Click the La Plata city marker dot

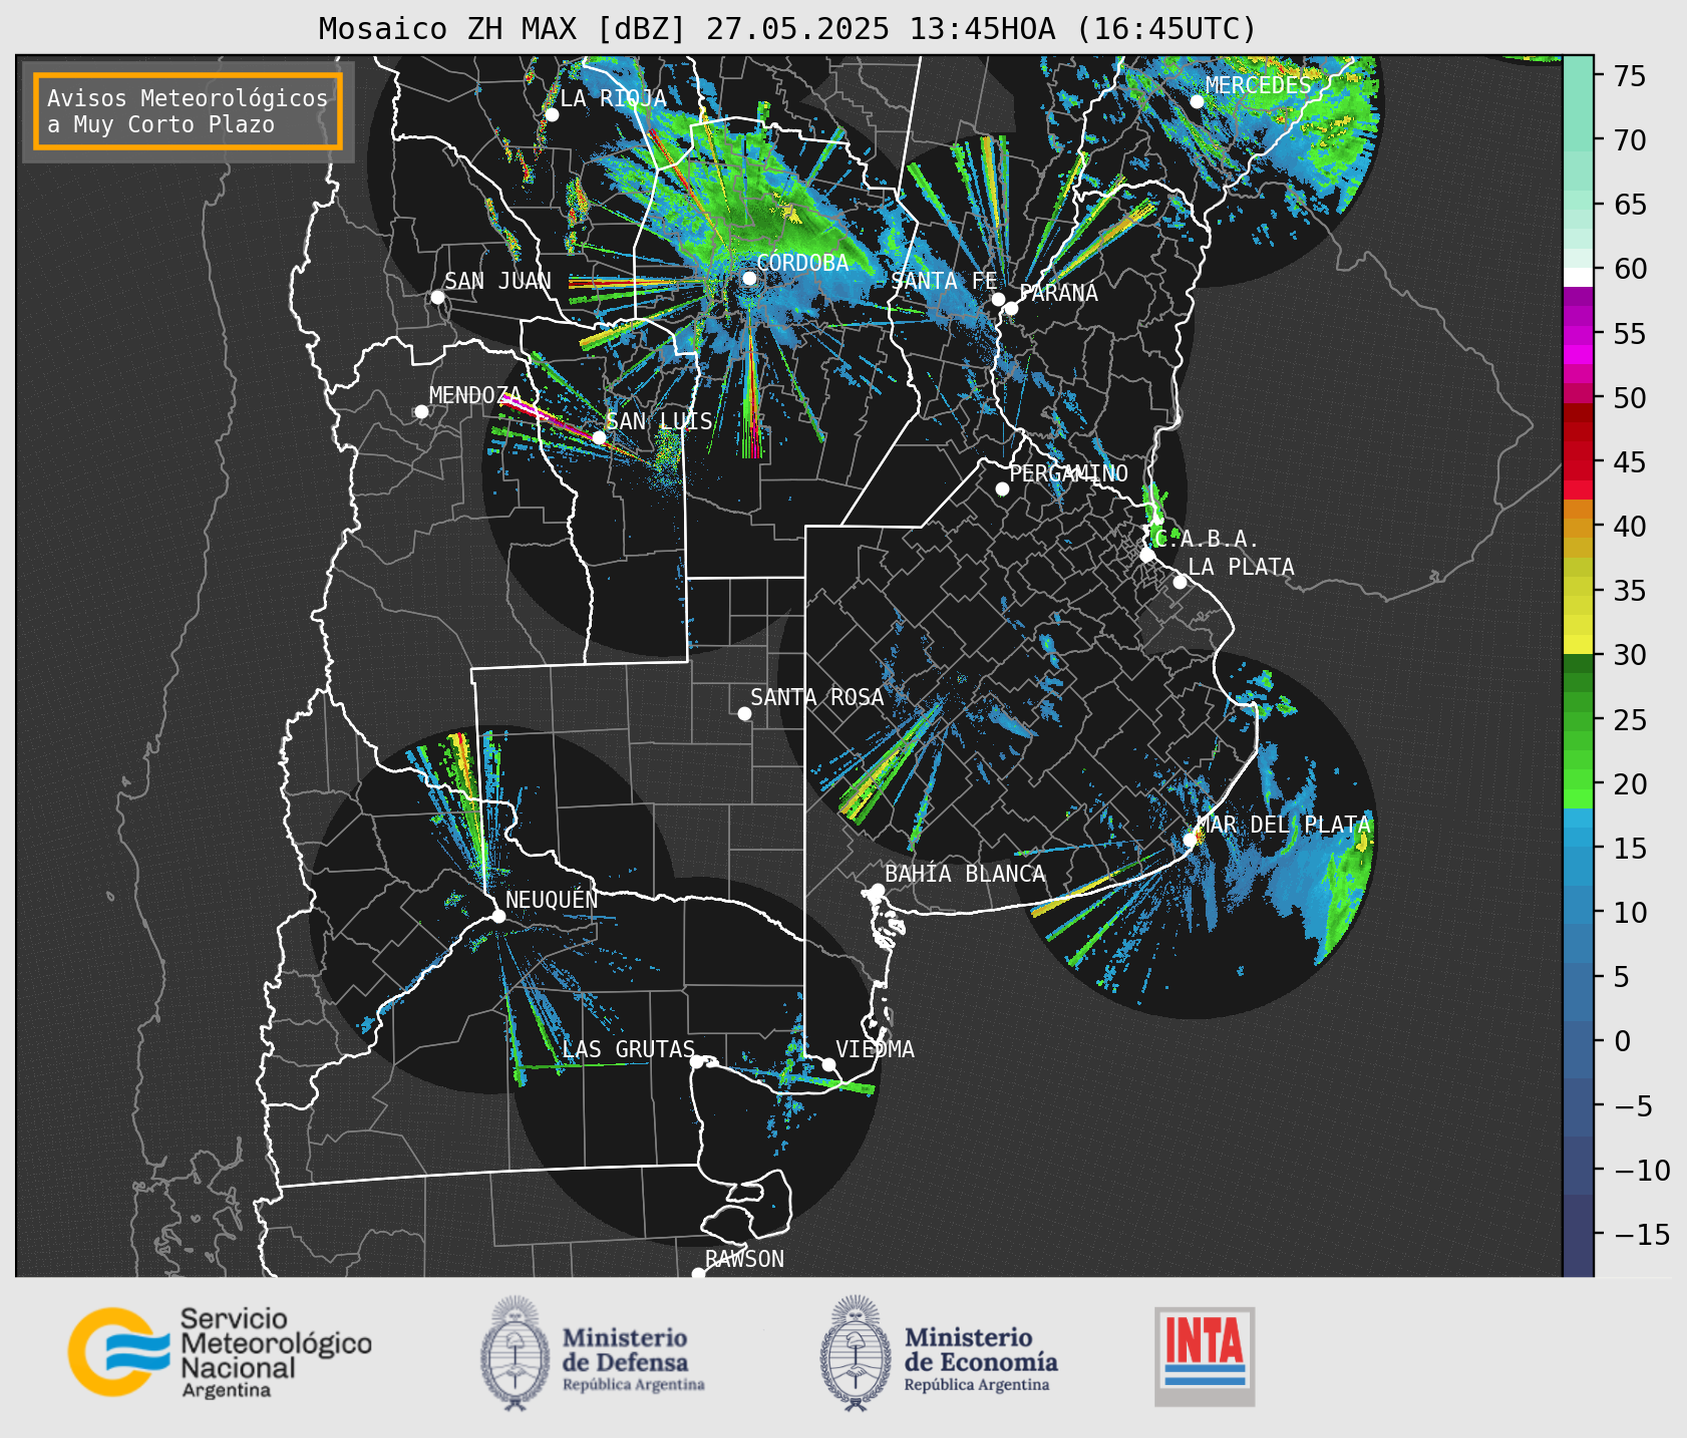1180,582
